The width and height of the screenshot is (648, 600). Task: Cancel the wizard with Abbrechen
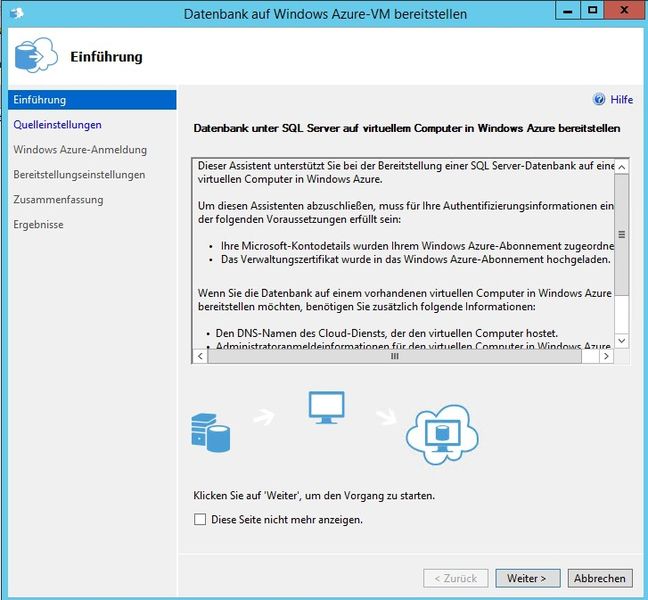(600, 578)
